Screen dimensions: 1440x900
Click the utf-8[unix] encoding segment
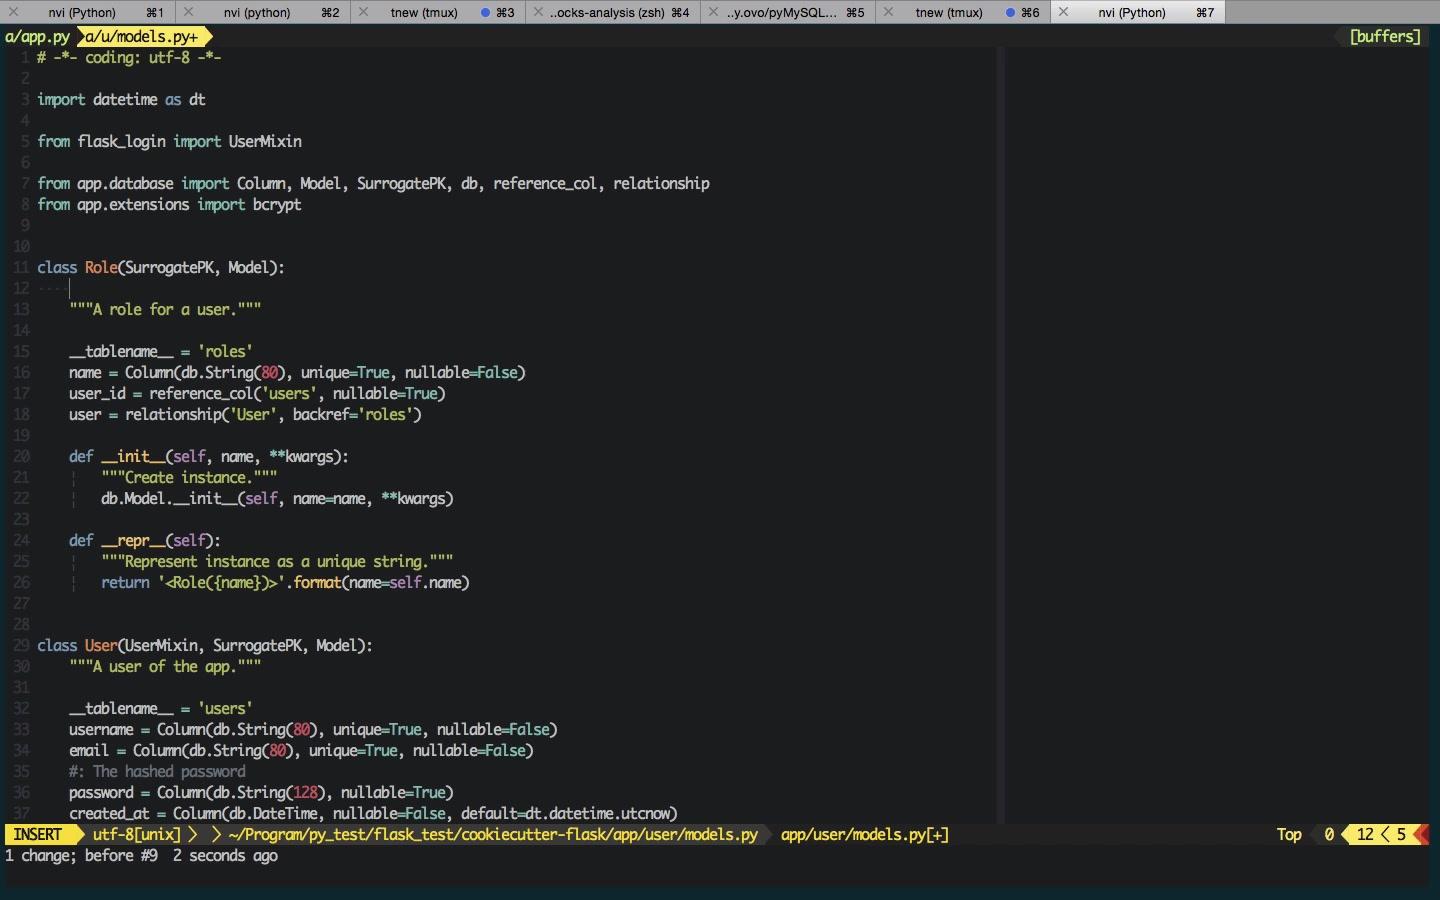coord(137,834)
